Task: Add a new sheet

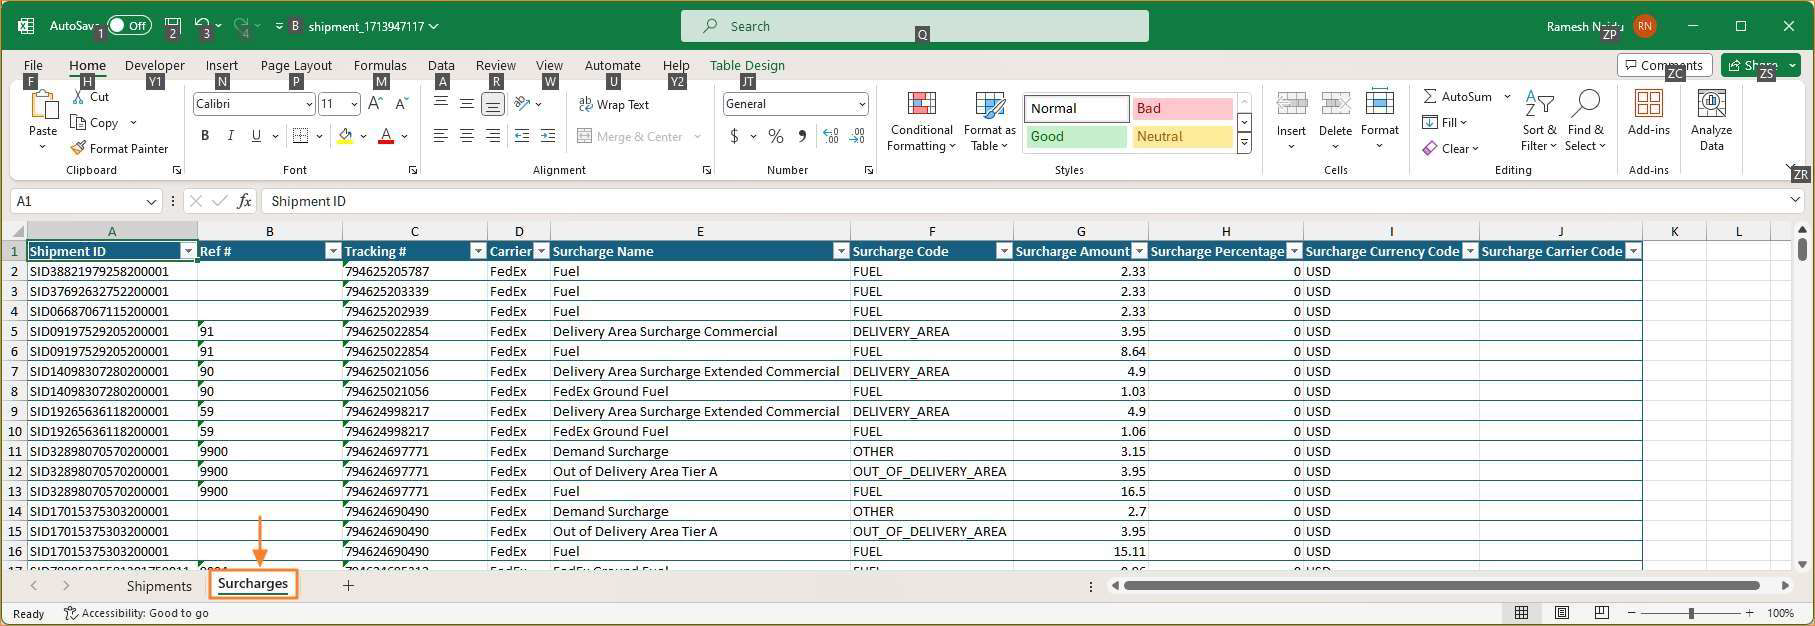Action: point(348,586)
